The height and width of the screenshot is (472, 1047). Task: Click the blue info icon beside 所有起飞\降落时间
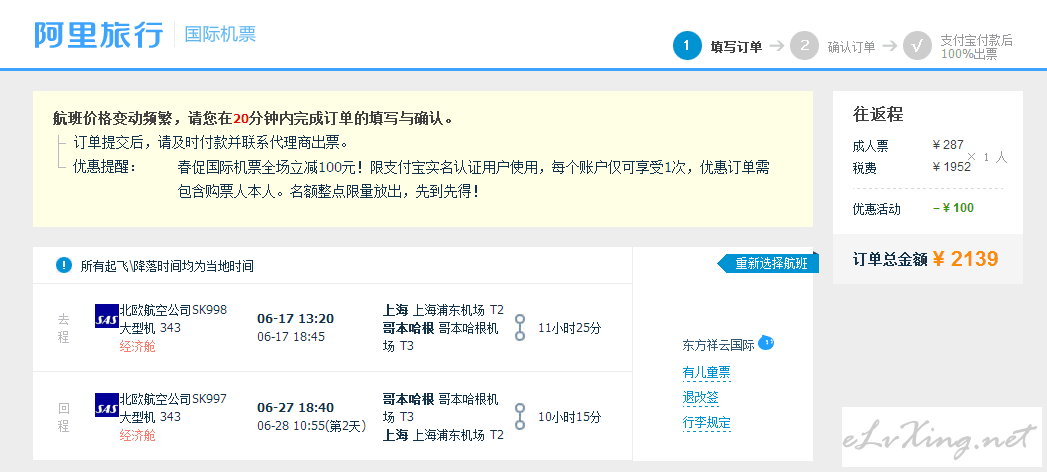(63, 266)
